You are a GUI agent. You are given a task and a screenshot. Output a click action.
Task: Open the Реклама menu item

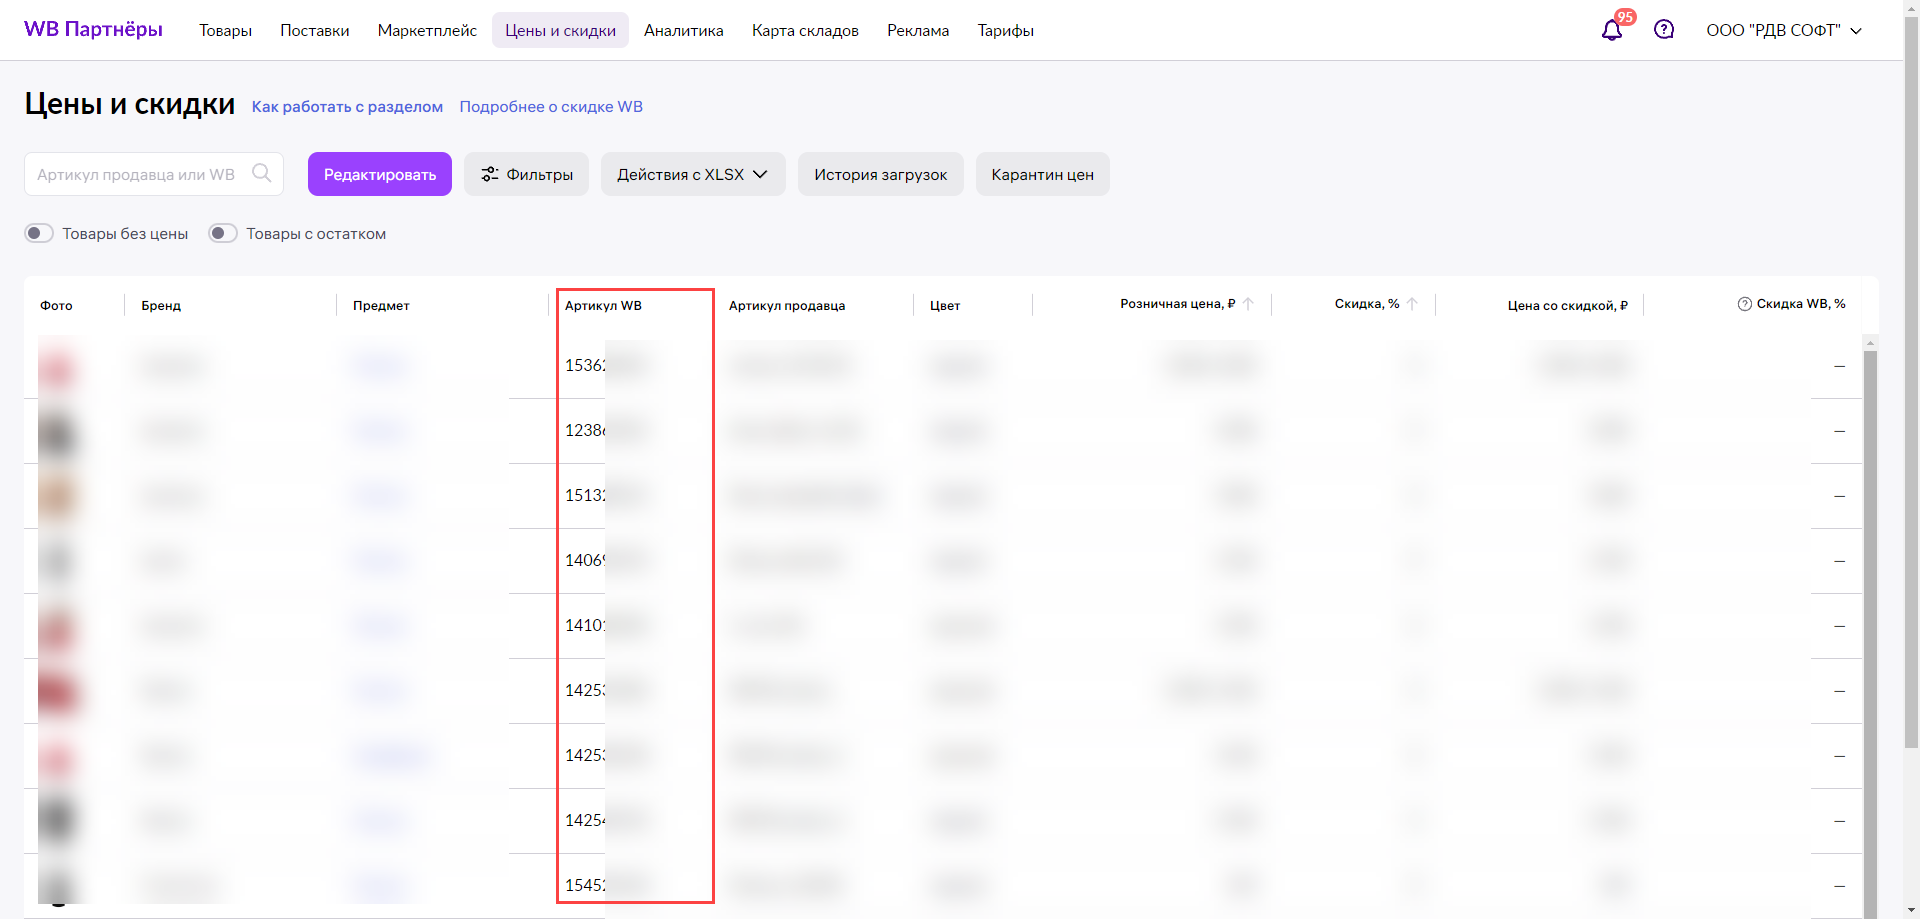[x=917, y=30]
